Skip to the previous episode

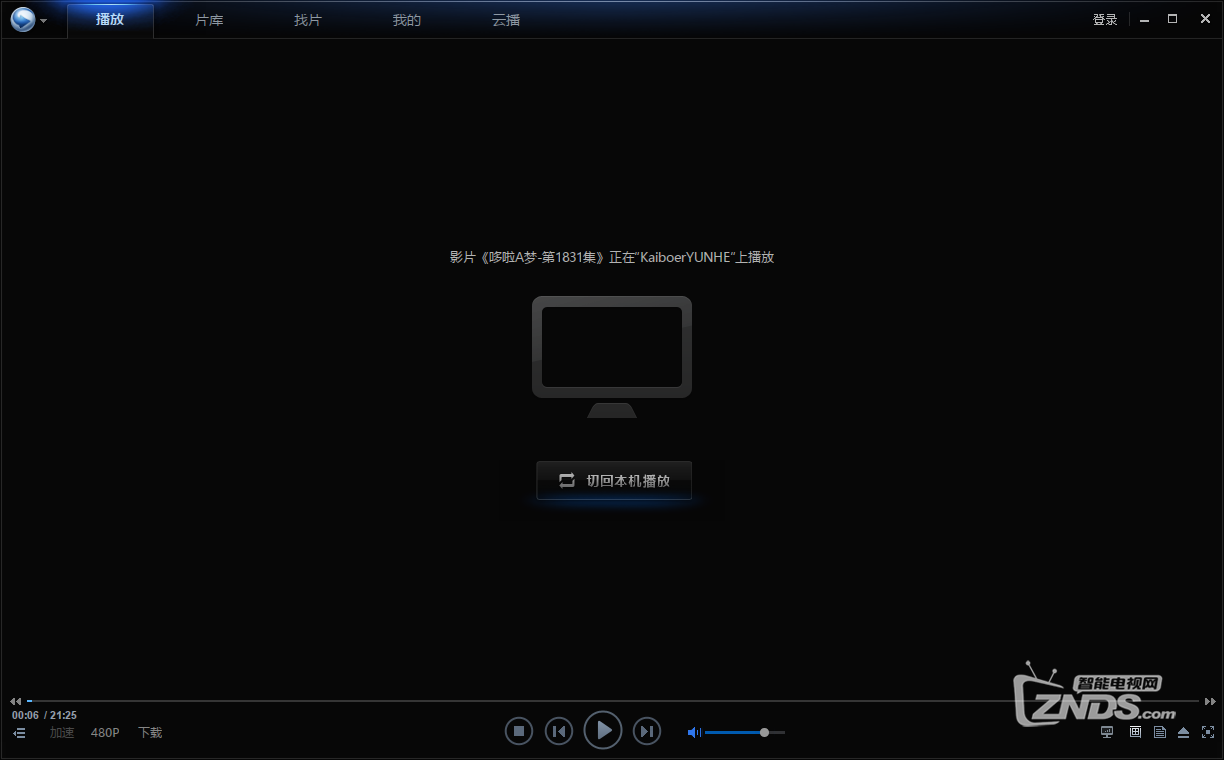pyautogui.click(x=559, y=731)
